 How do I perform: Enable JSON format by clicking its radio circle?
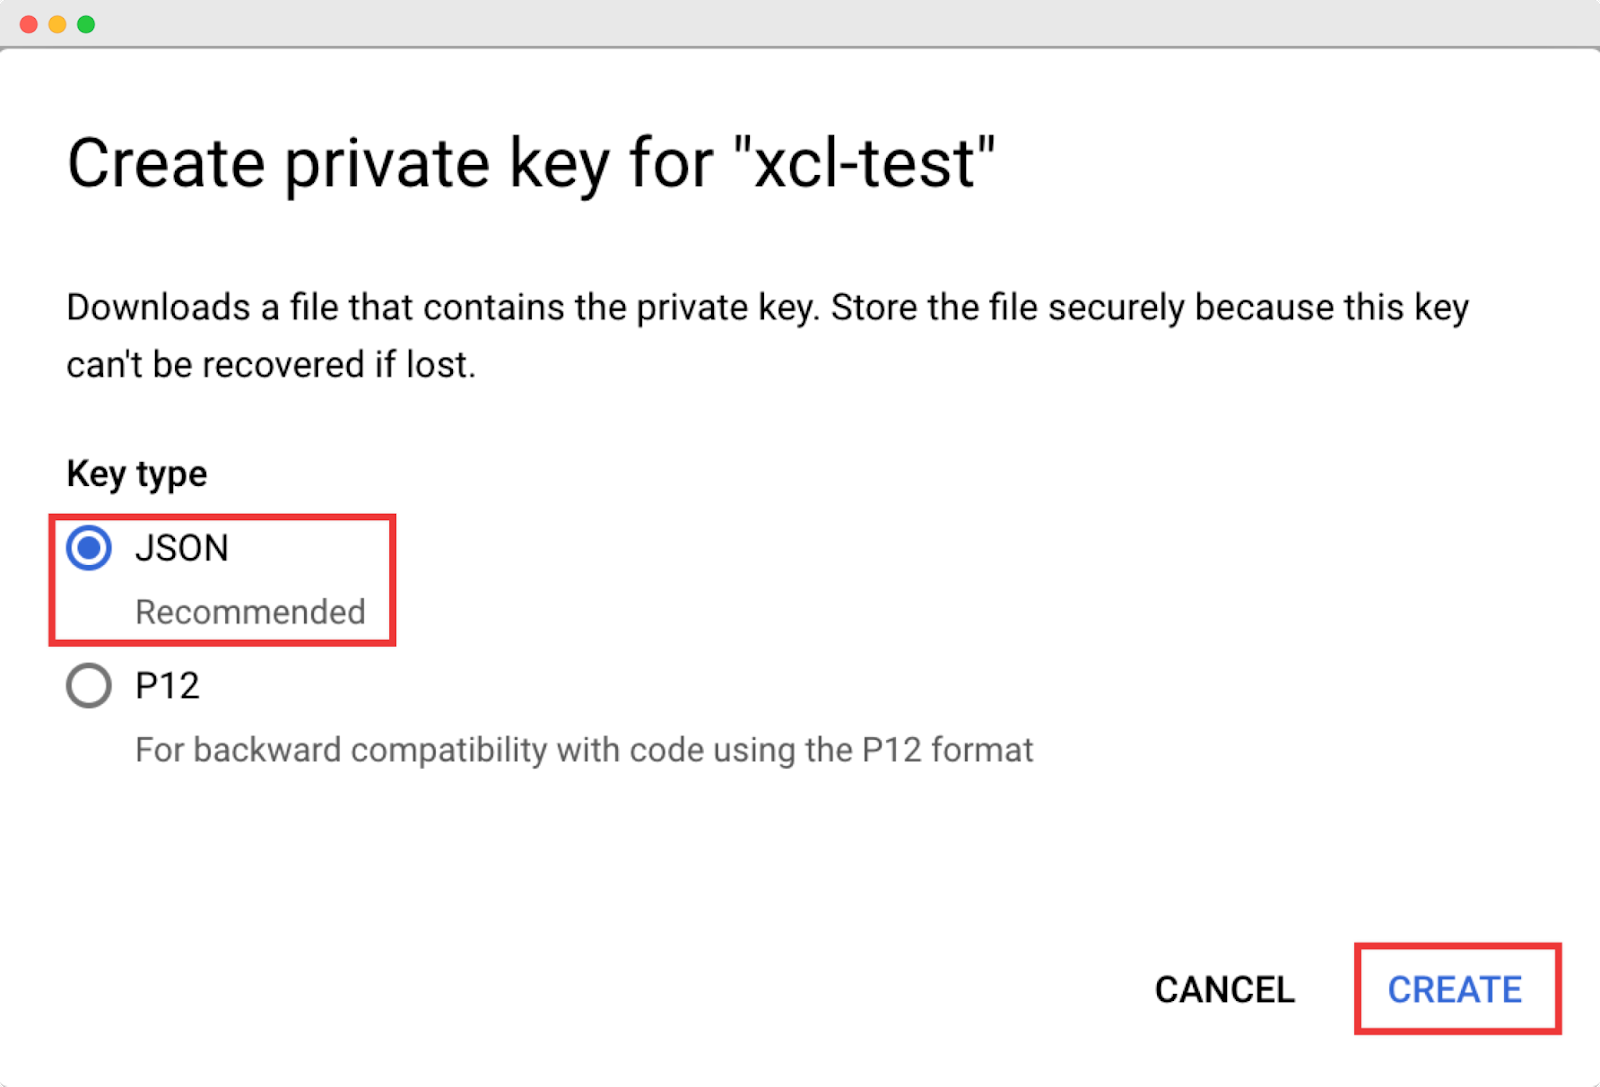[88, 548]
